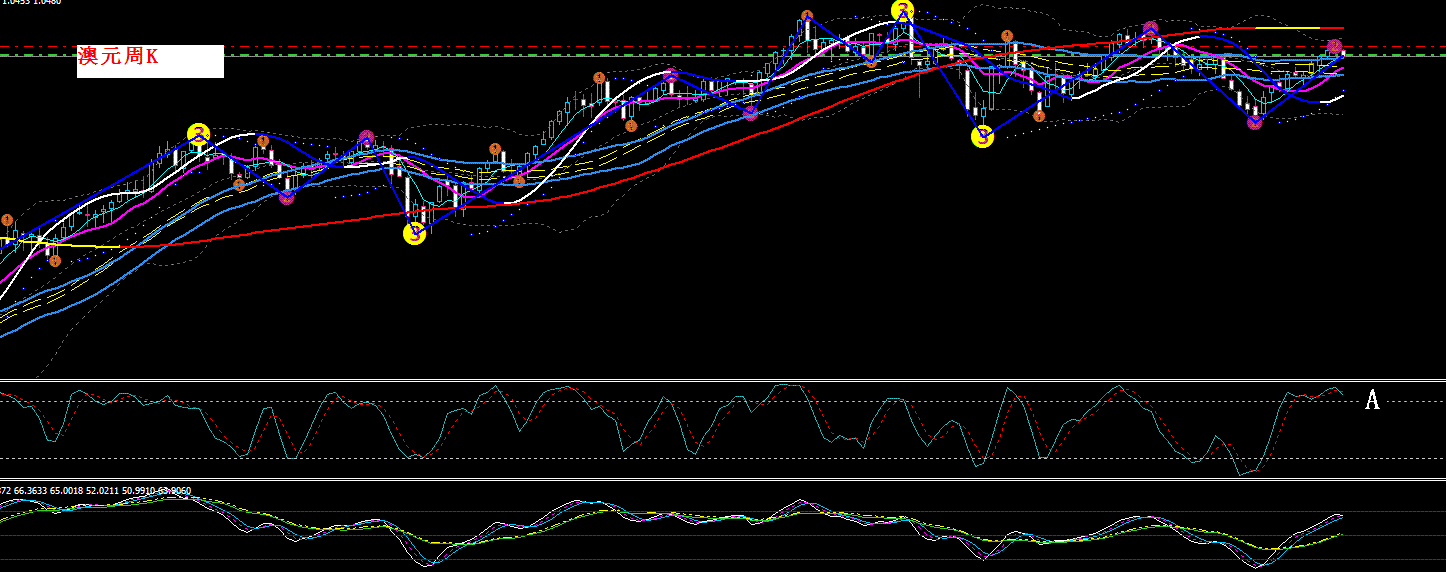
Task: Click the magenta marker at the rightmost end of the zigzag
Action: (x=1335, y=46)
